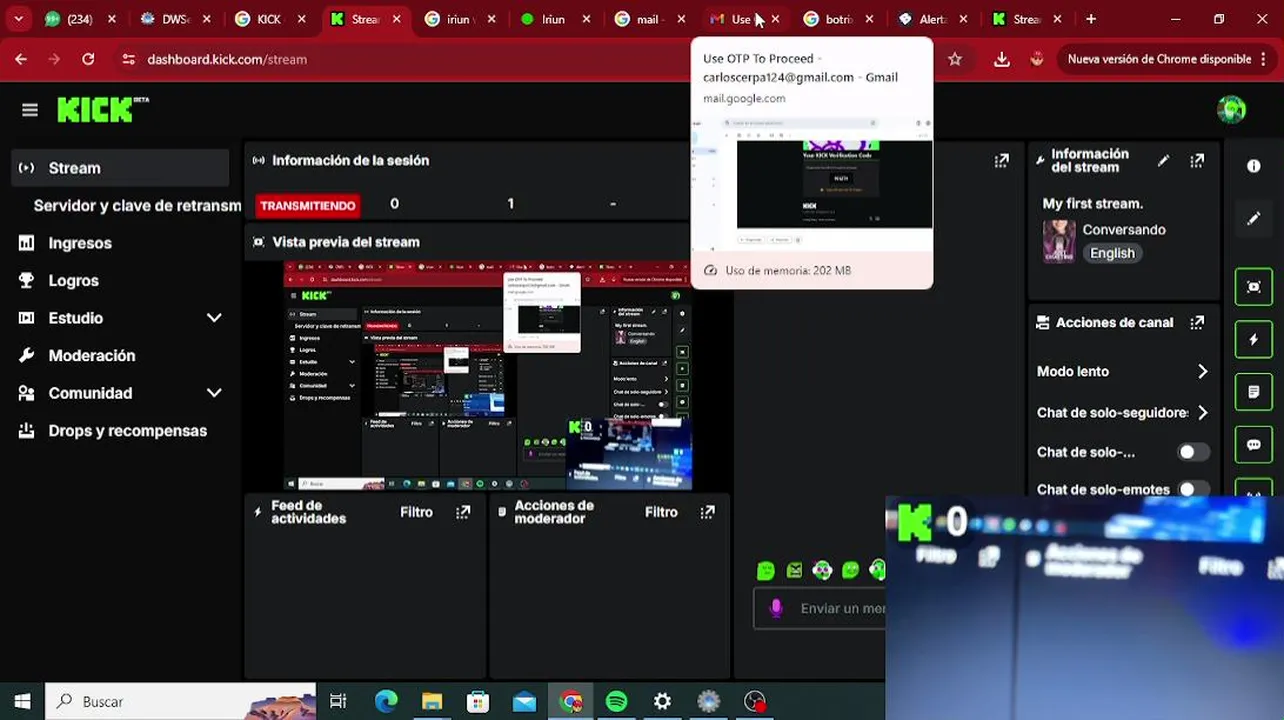Click the address bar URL

coord(227,59)
